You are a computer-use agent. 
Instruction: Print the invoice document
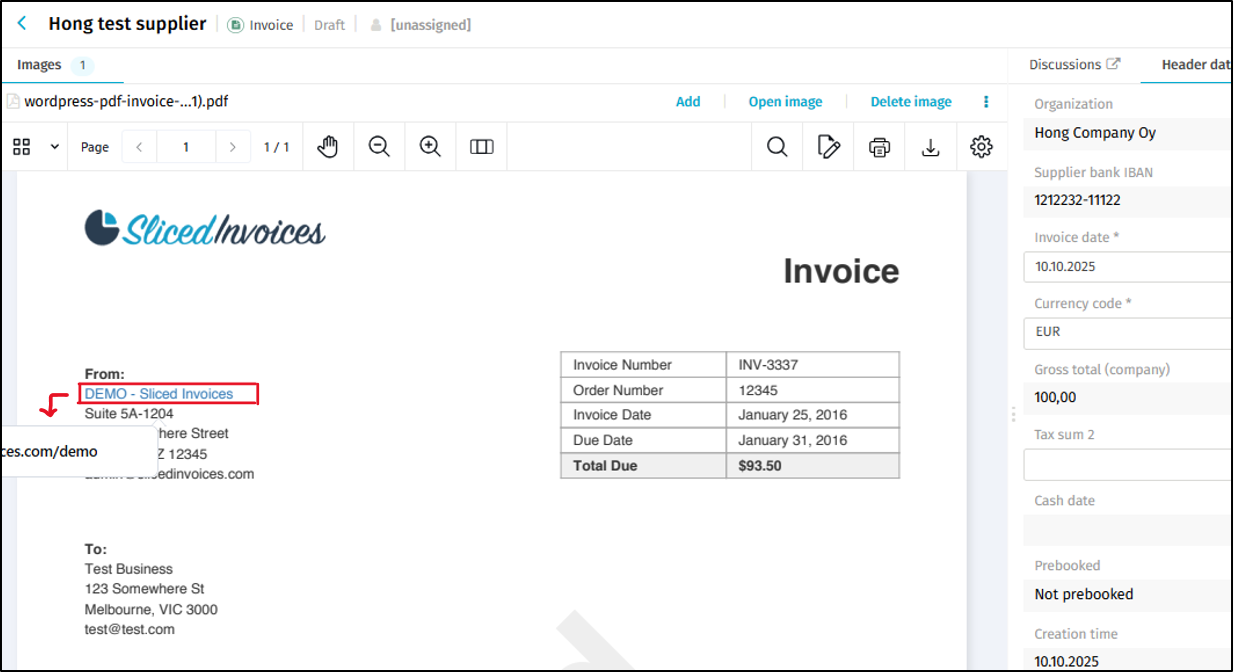(x=879, y=147)
